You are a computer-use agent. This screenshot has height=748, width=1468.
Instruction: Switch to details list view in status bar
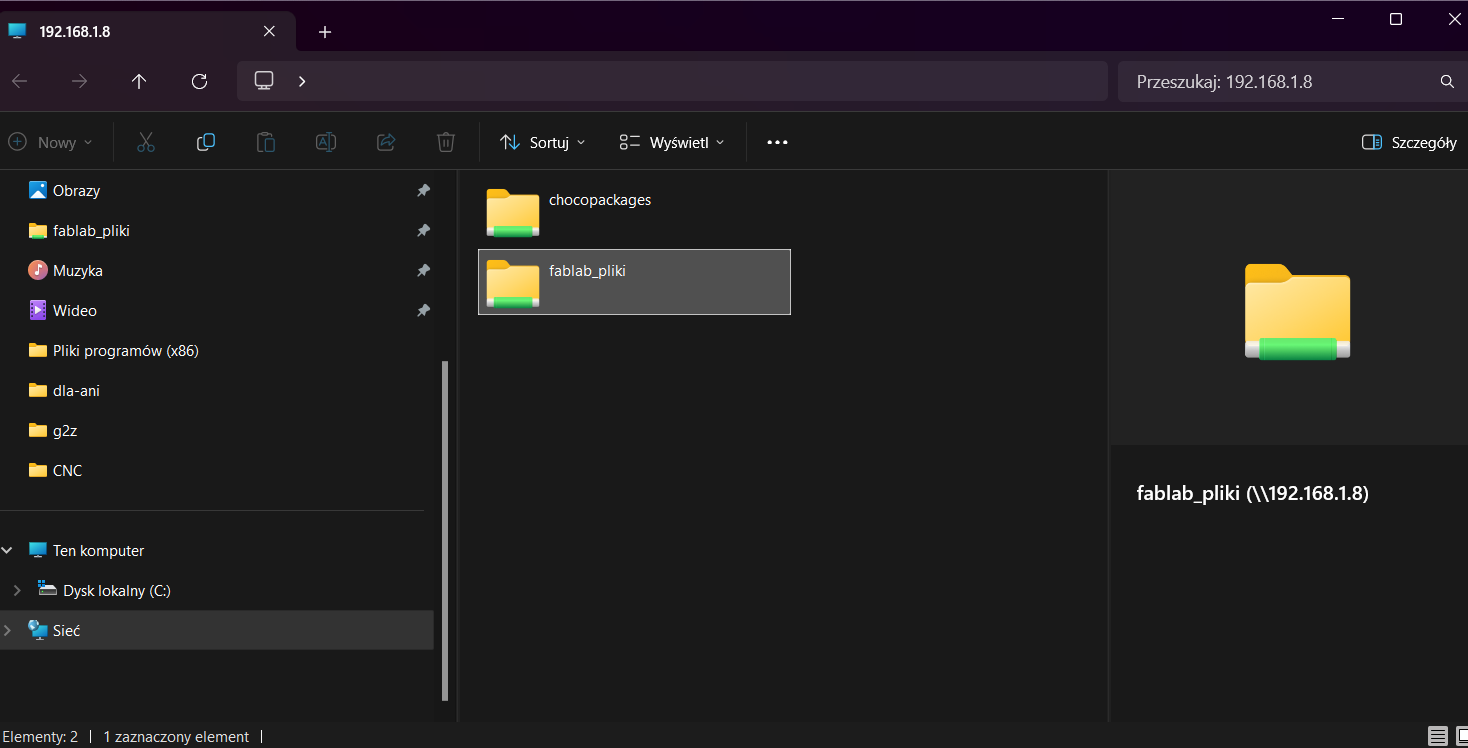point(1437,737)
